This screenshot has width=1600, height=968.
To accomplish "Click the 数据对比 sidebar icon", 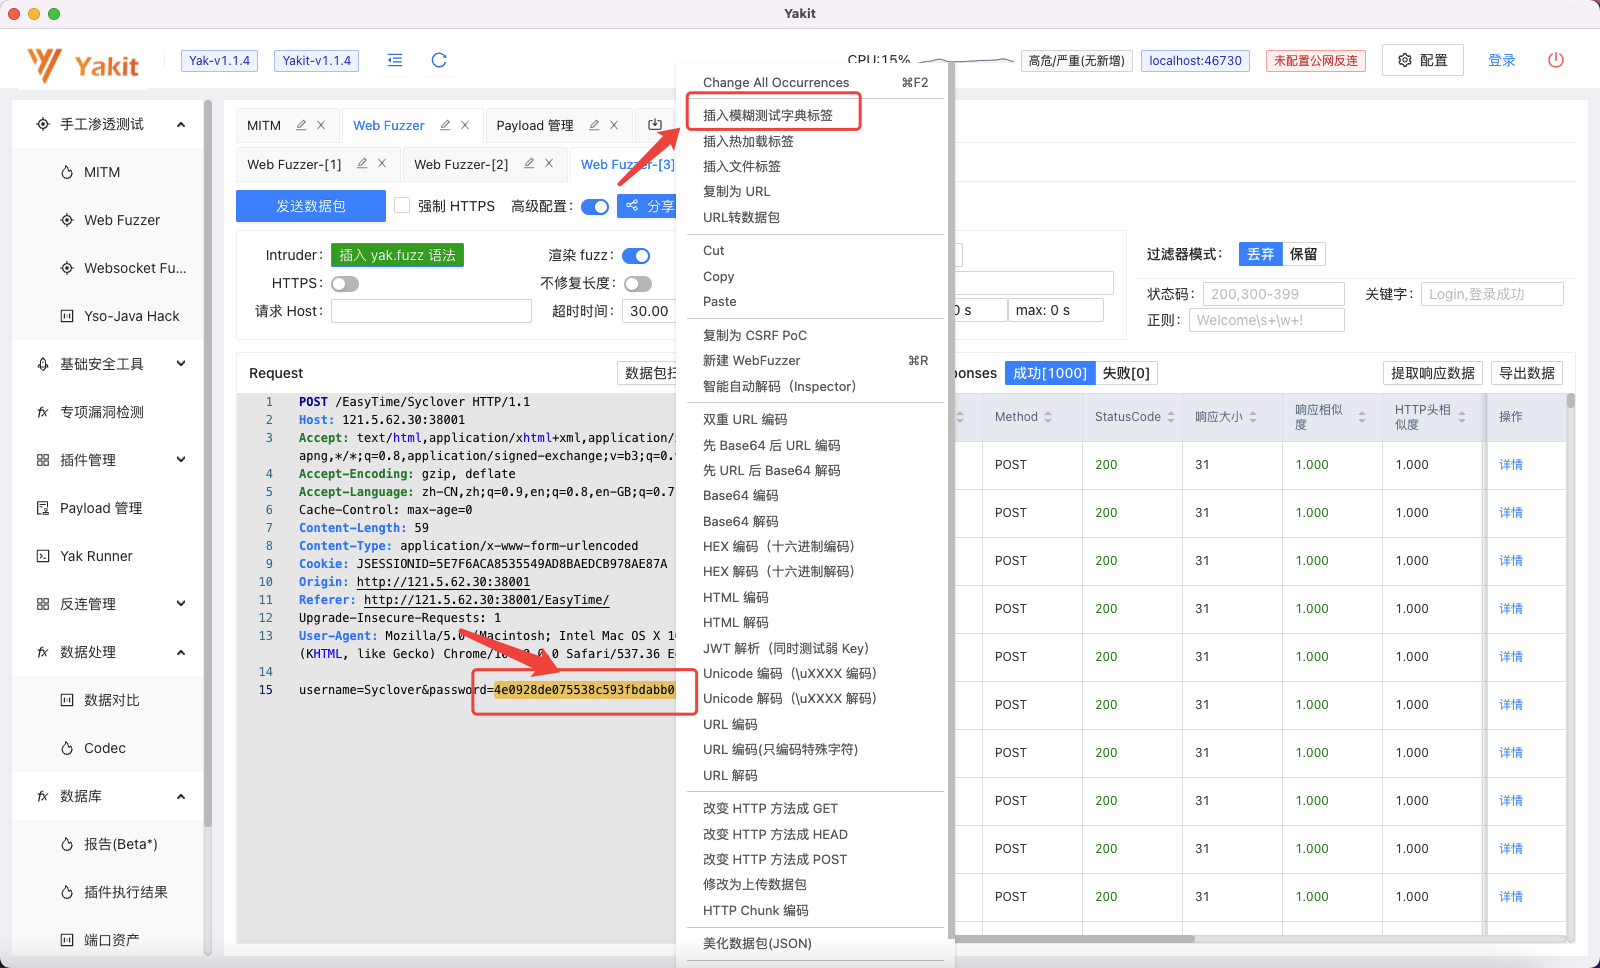I will pyautogui.click(x=67, y=700).
